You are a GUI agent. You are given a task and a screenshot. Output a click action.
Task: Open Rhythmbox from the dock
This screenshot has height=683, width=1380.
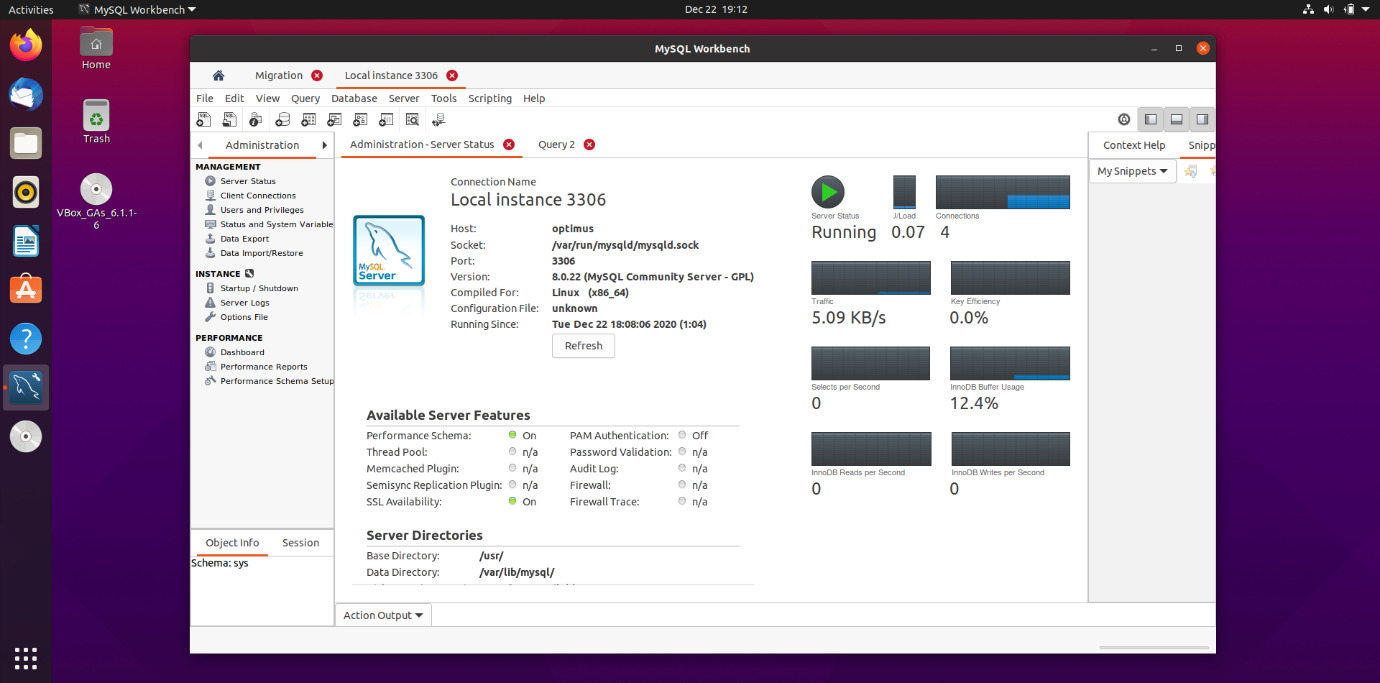[26, 192]
